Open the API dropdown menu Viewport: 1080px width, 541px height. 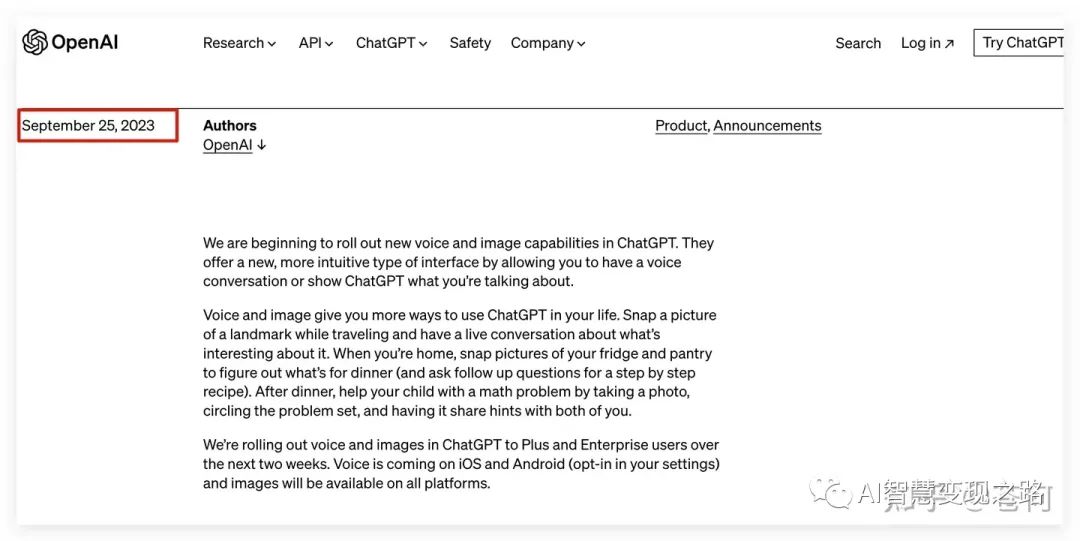click(x=316, y=43)
